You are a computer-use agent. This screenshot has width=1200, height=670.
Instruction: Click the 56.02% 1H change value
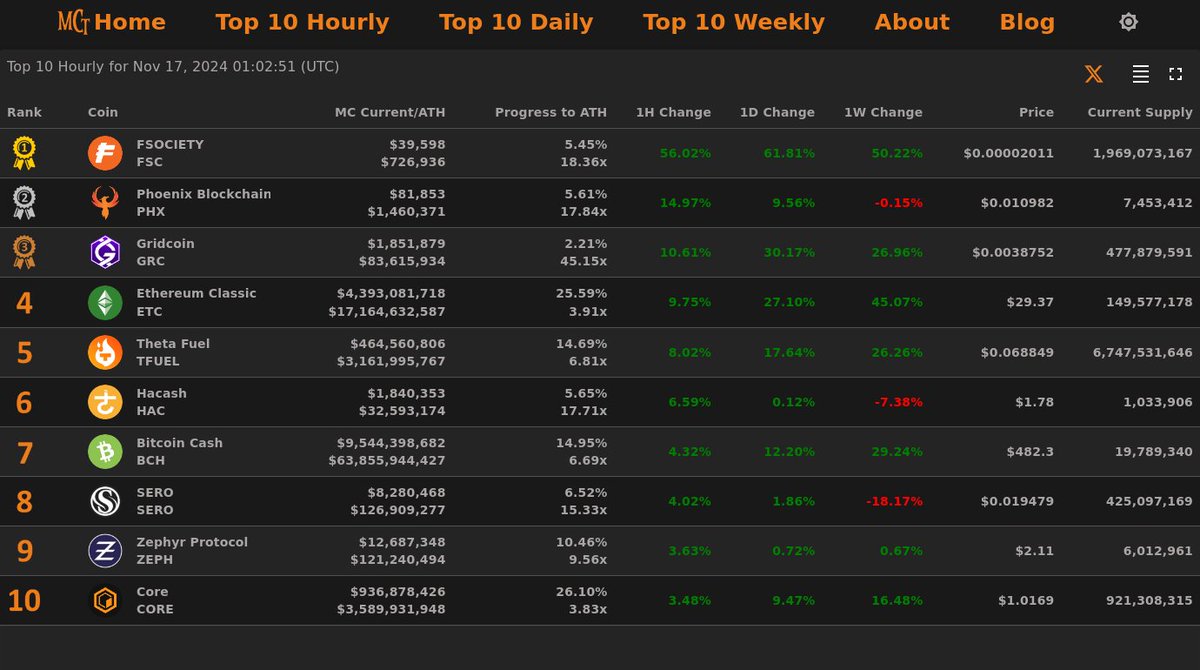[x=685, y=153]
